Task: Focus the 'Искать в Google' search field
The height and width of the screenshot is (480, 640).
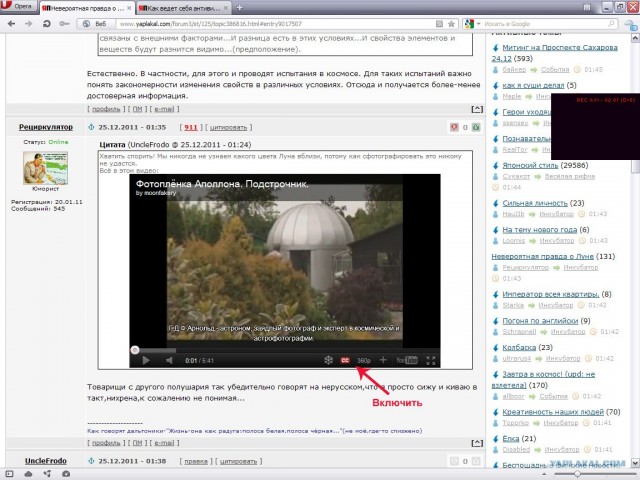Action: click(x=545, y=24)
